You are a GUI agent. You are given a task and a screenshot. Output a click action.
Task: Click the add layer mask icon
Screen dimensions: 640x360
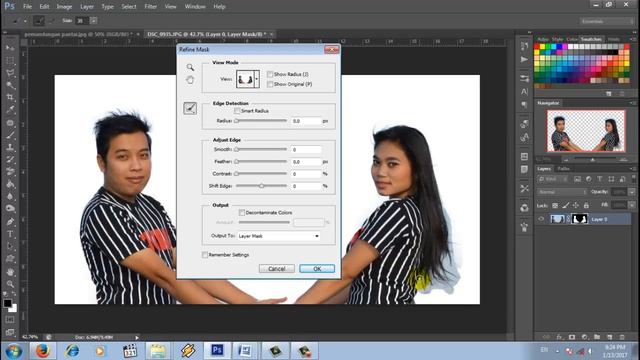coord(572,337)
